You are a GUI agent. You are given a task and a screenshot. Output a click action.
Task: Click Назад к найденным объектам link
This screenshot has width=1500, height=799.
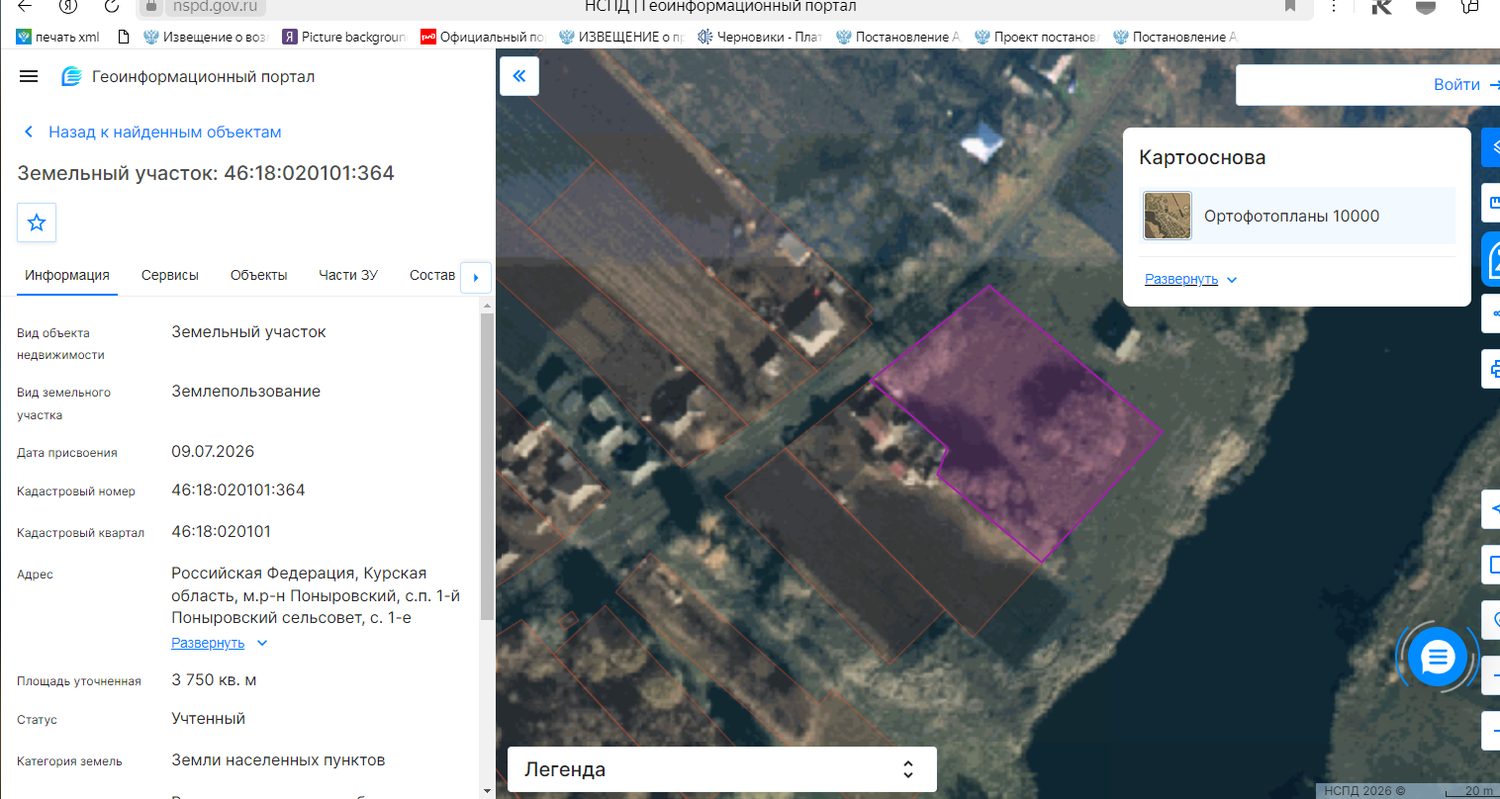(153, 132)
